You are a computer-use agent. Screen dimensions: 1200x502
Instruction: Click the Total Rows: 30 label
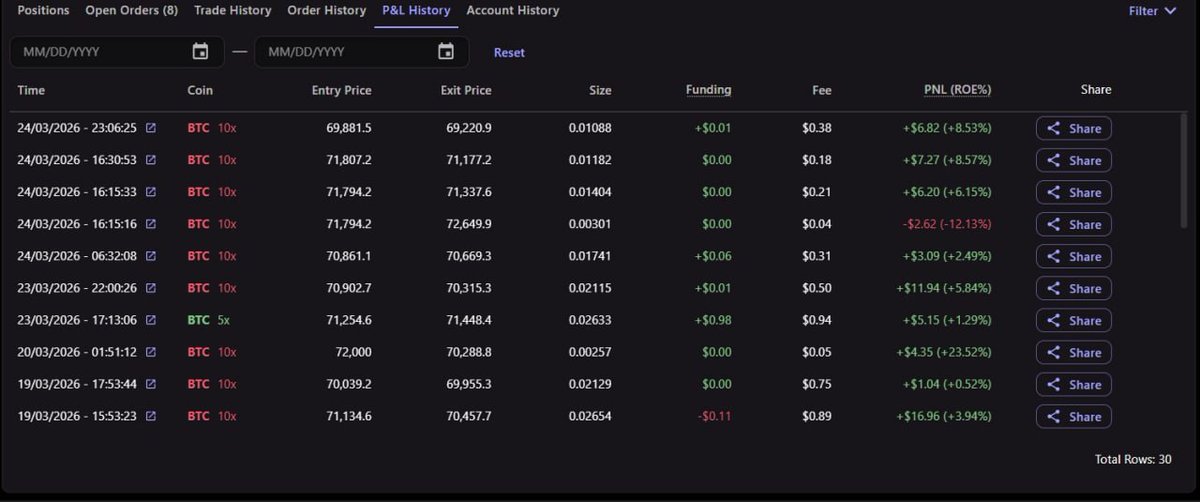coord(1133,459)
